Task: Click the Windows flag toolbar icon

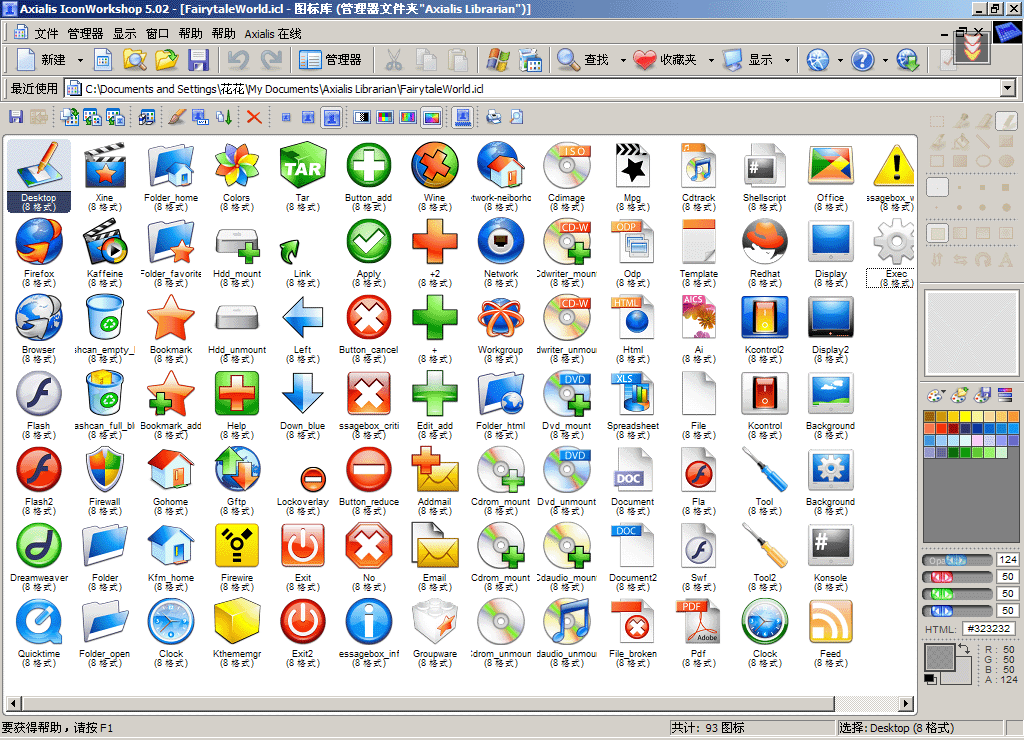Action: [x=498, y=60]
